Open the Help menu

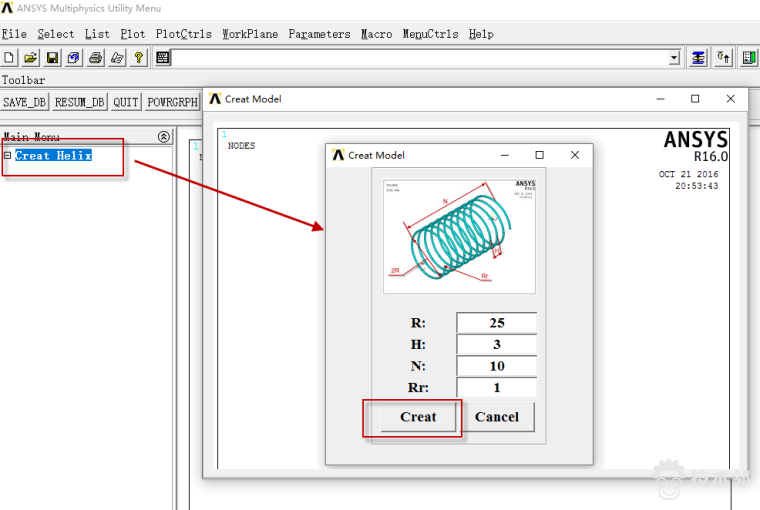click(x=481, y=34)
